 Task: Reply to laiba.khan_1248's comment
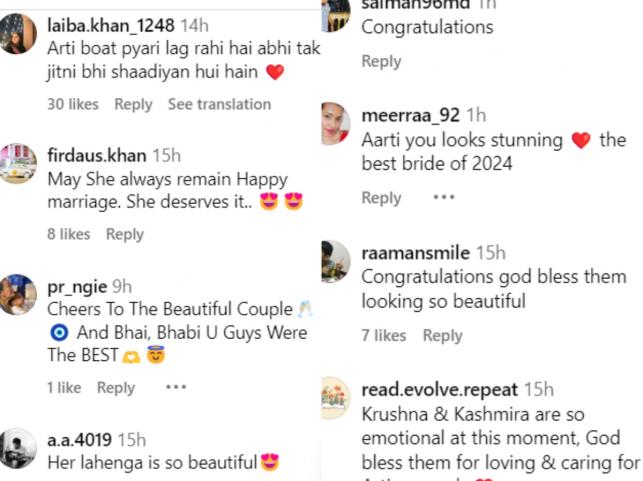(x=133, y=104)
